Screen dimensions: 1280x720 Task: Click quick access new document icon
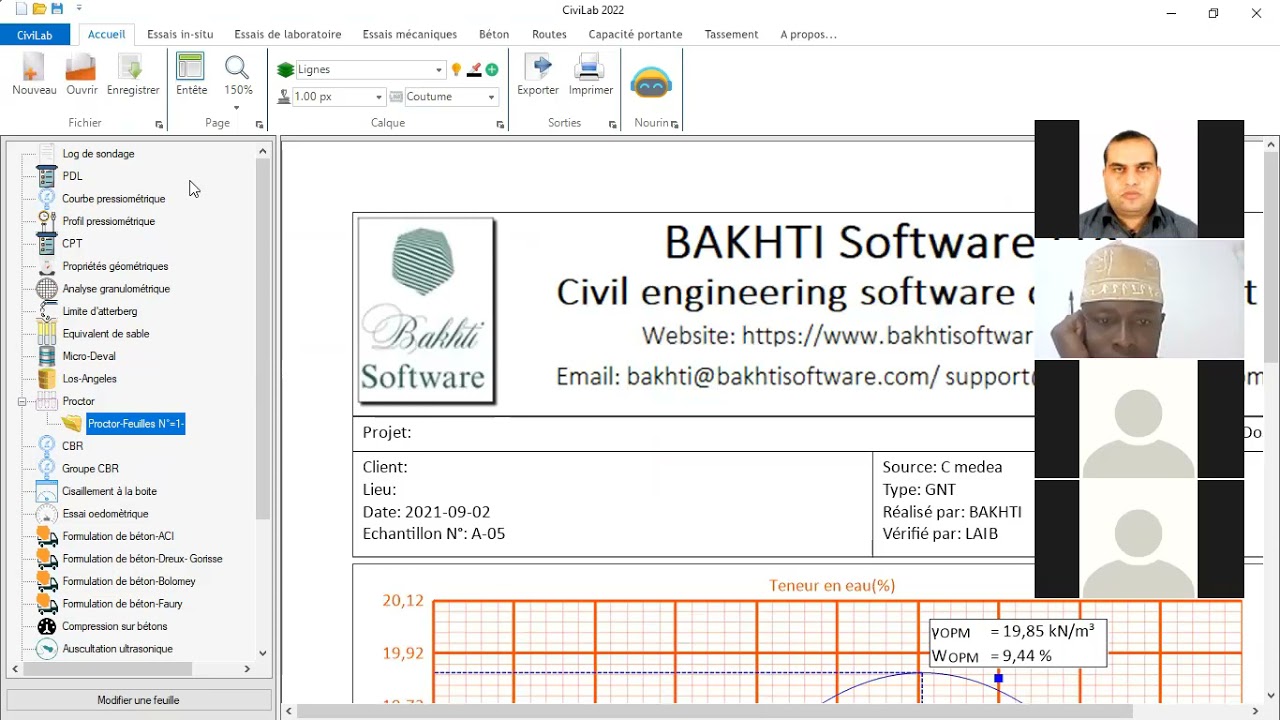coord(22,9)
